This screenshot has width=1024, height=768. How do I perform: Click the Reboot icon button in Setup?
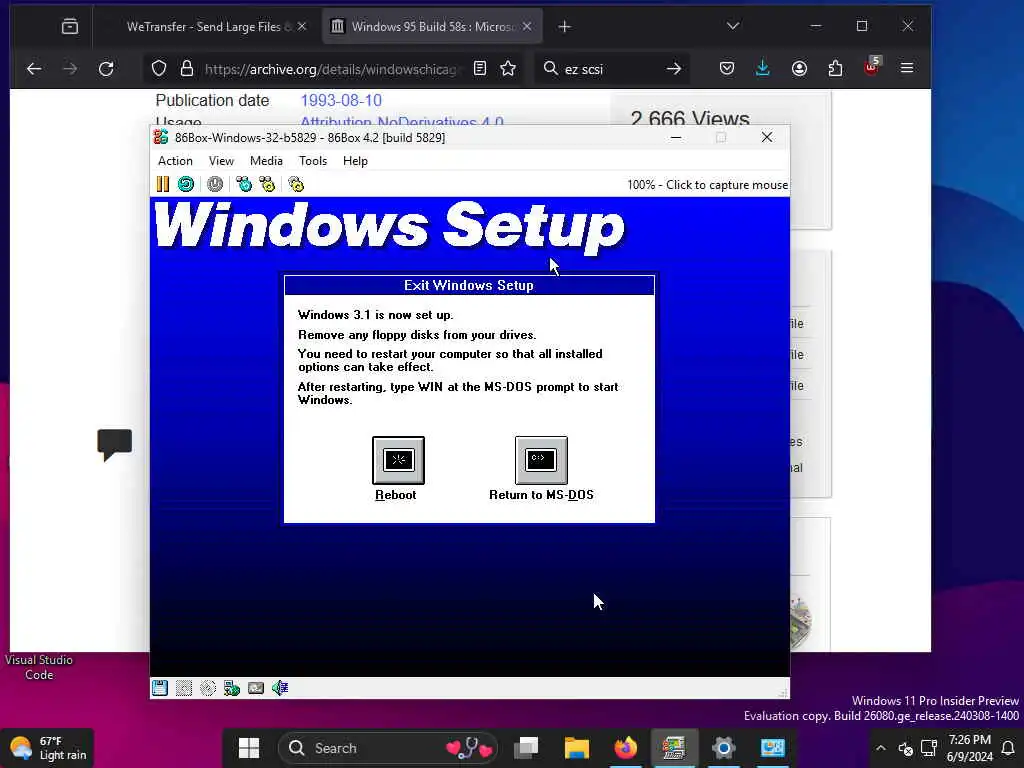pos(398,460)
